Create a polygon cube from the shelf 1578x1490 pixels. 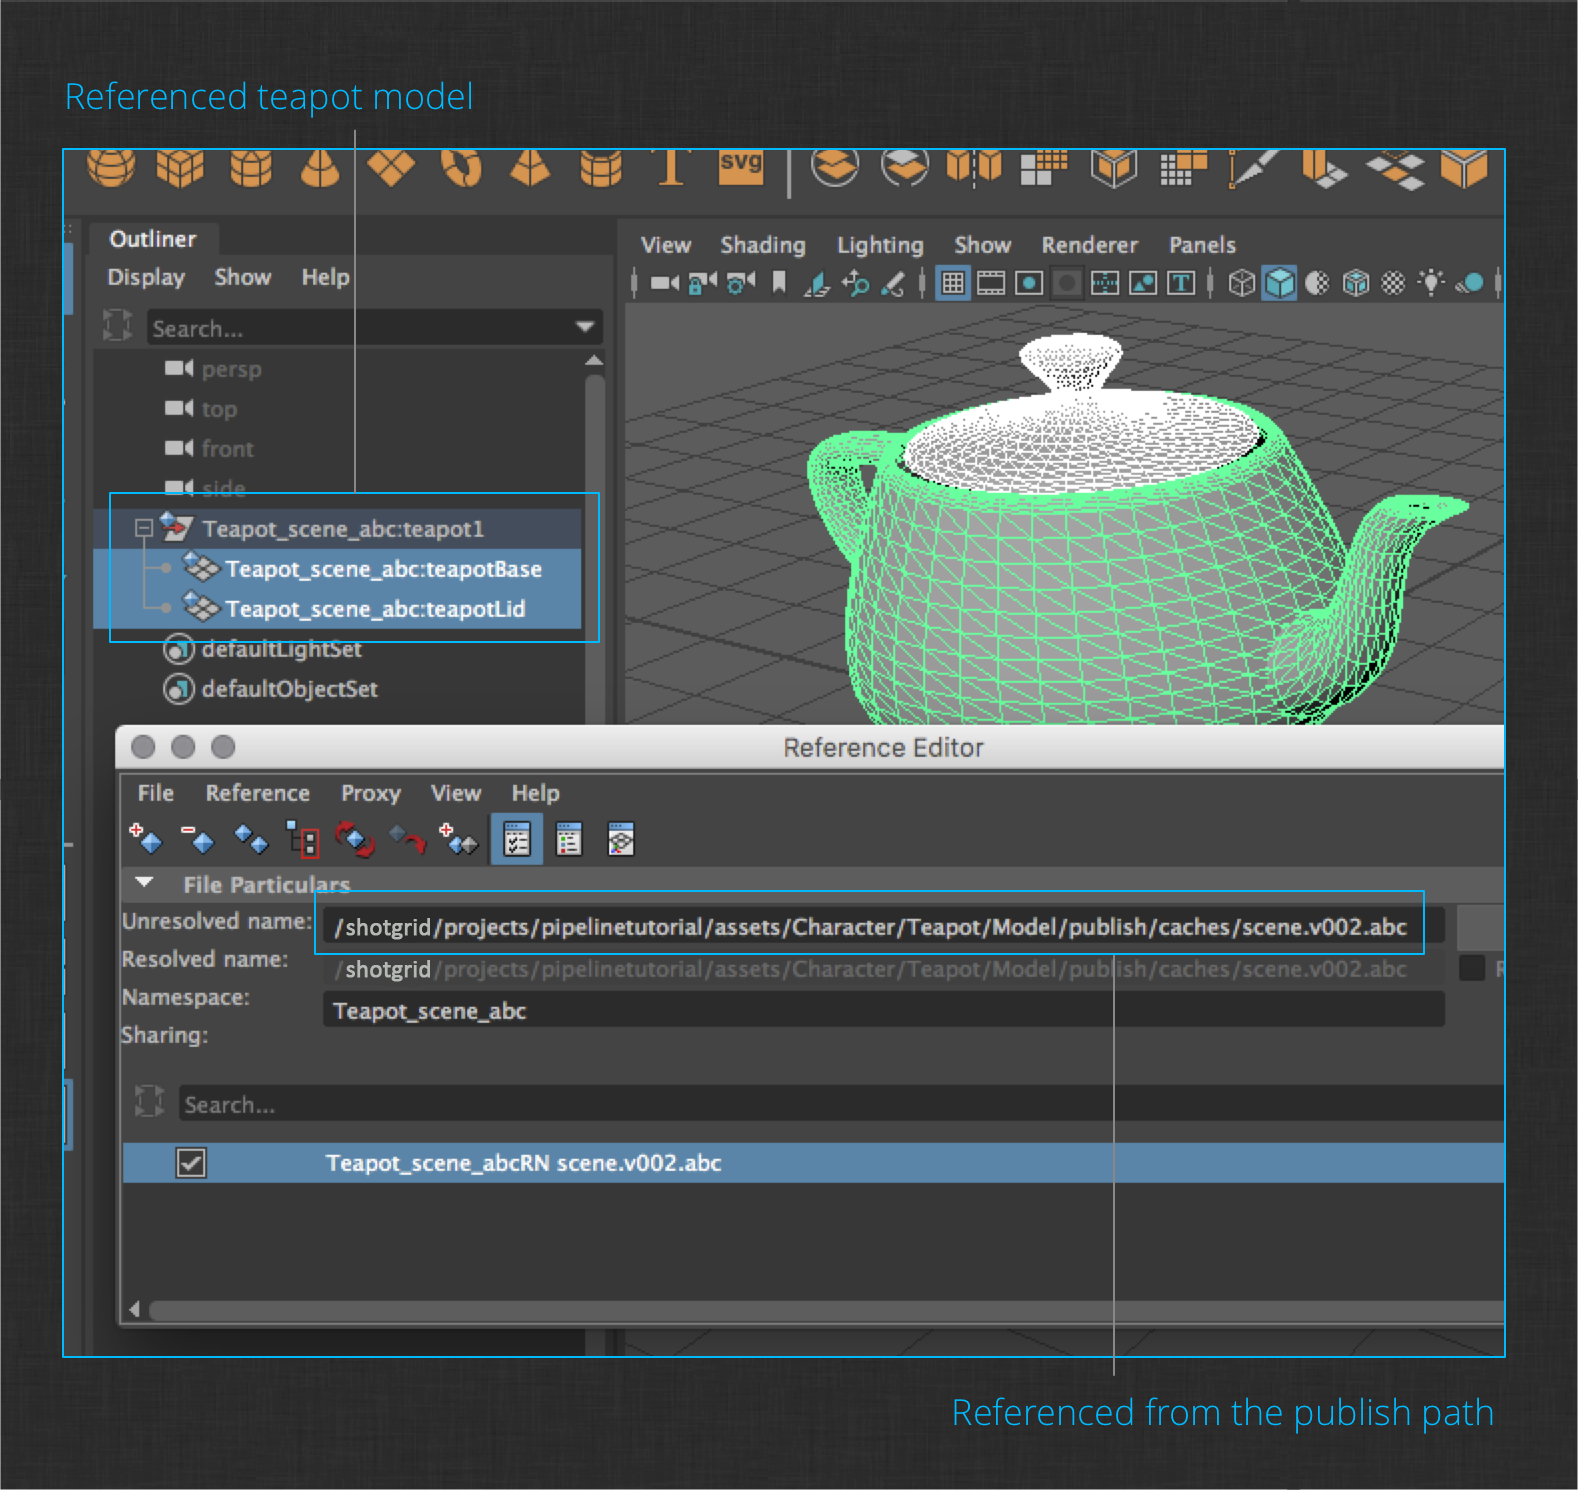[180, 167]
